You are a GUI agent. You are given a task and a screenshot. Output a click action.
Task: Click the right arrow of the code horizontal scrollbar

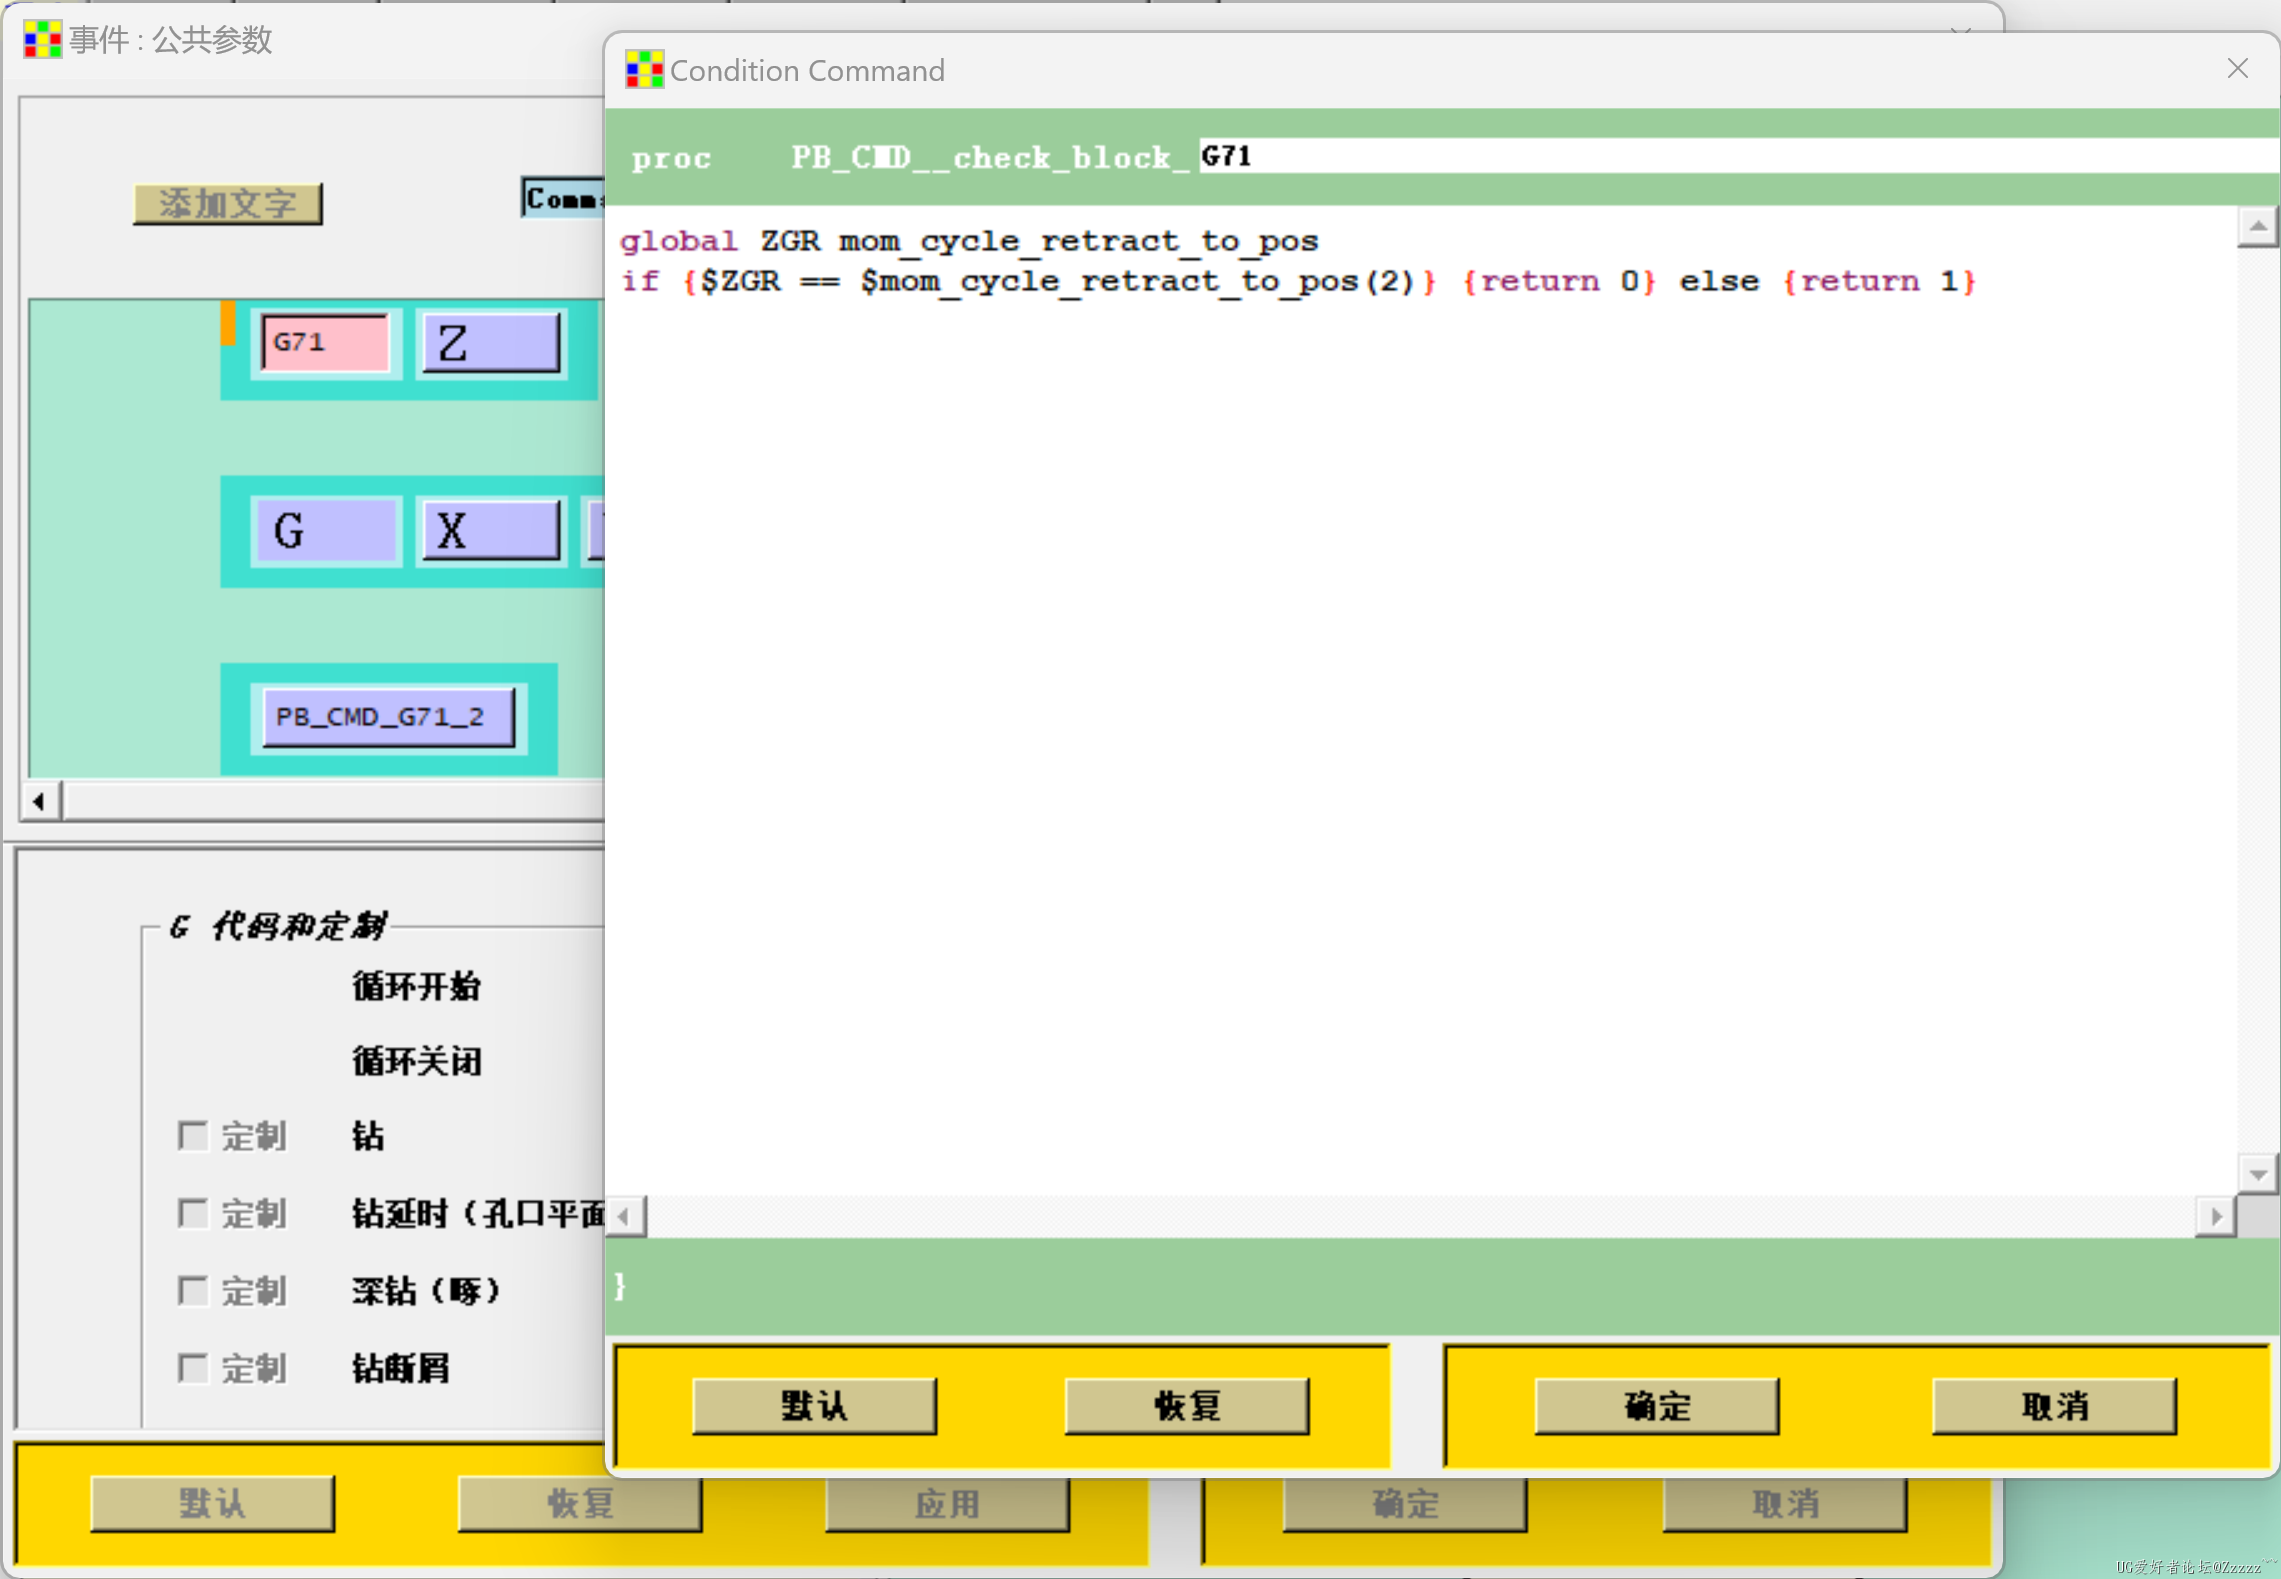[x=2216, y=1216]
